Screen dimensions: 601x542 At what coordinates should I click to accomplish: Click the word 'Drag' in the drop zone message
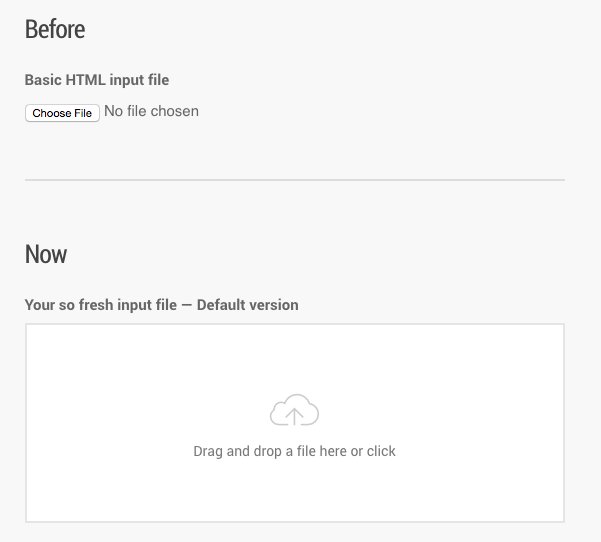tap(208, 452)
